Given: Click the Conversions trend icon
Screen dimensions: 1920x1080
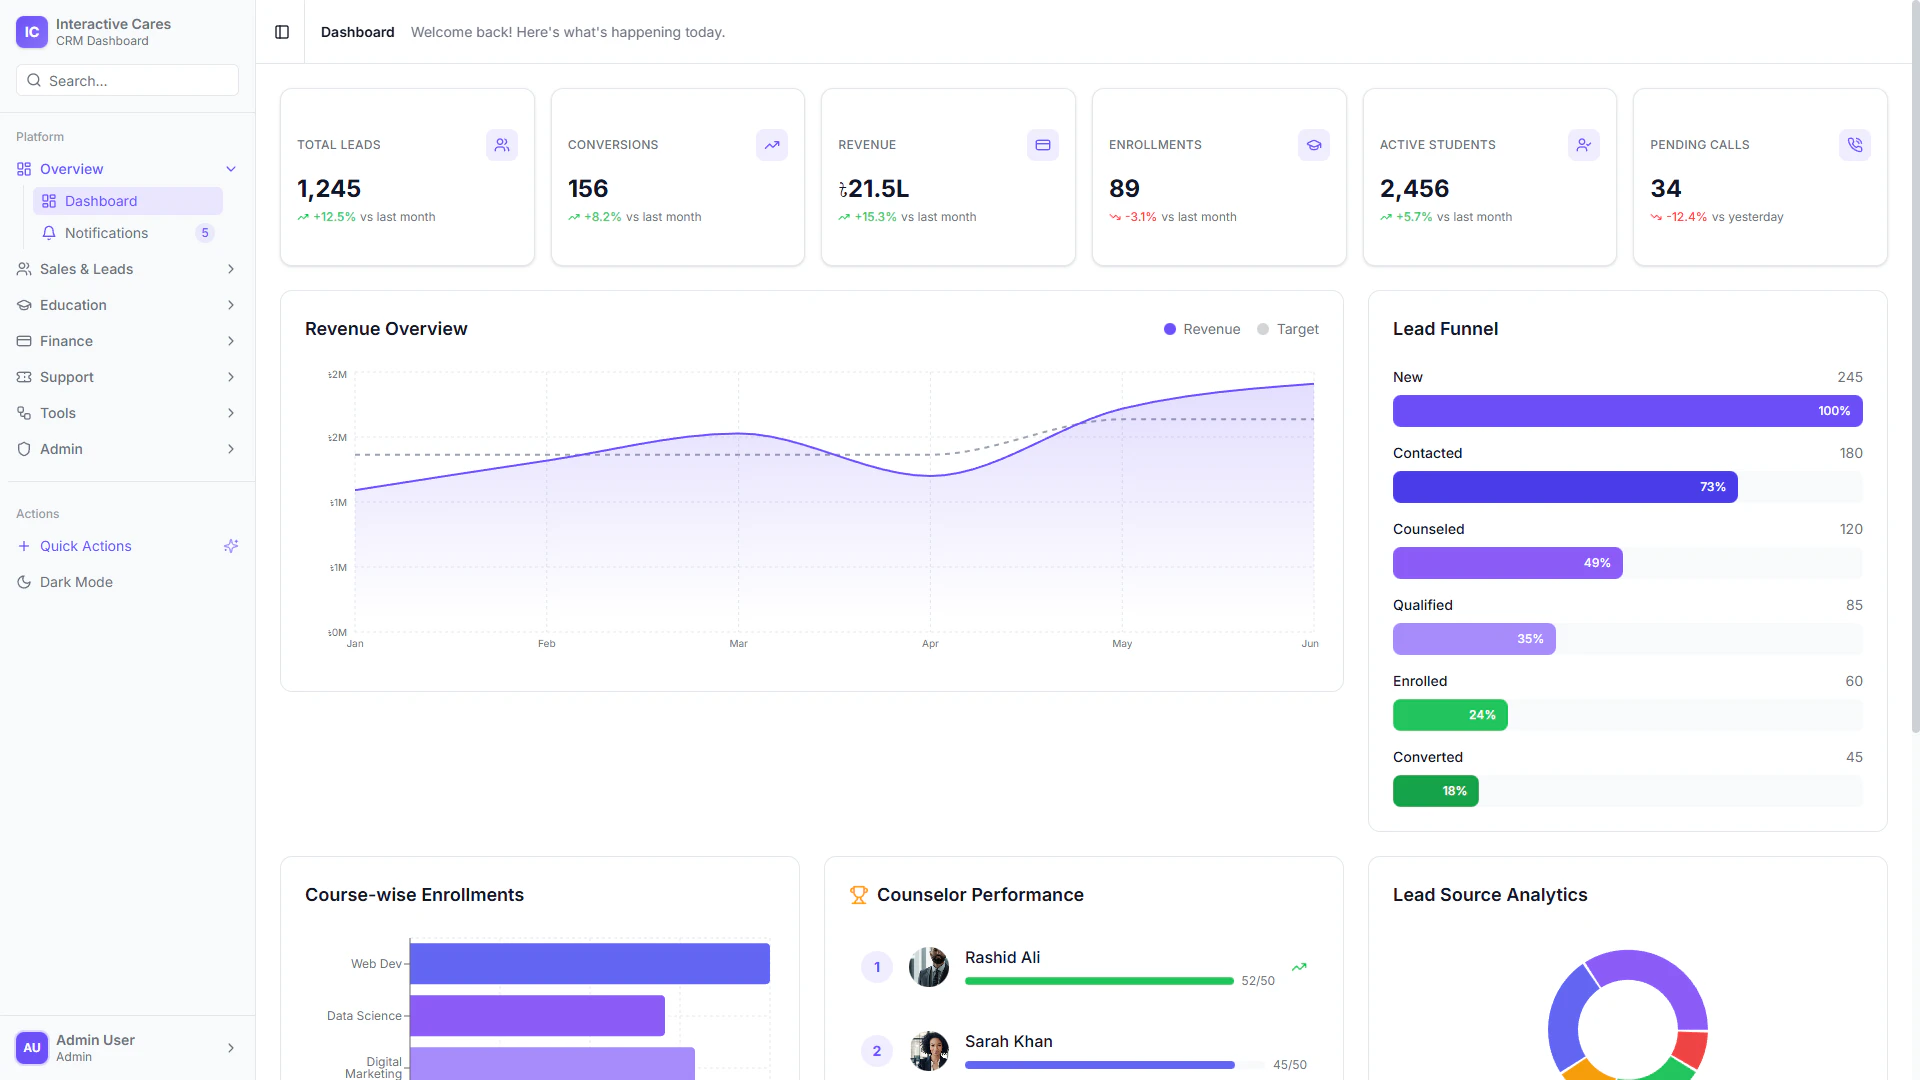Looking at the screenshot, I should point(772,145).
